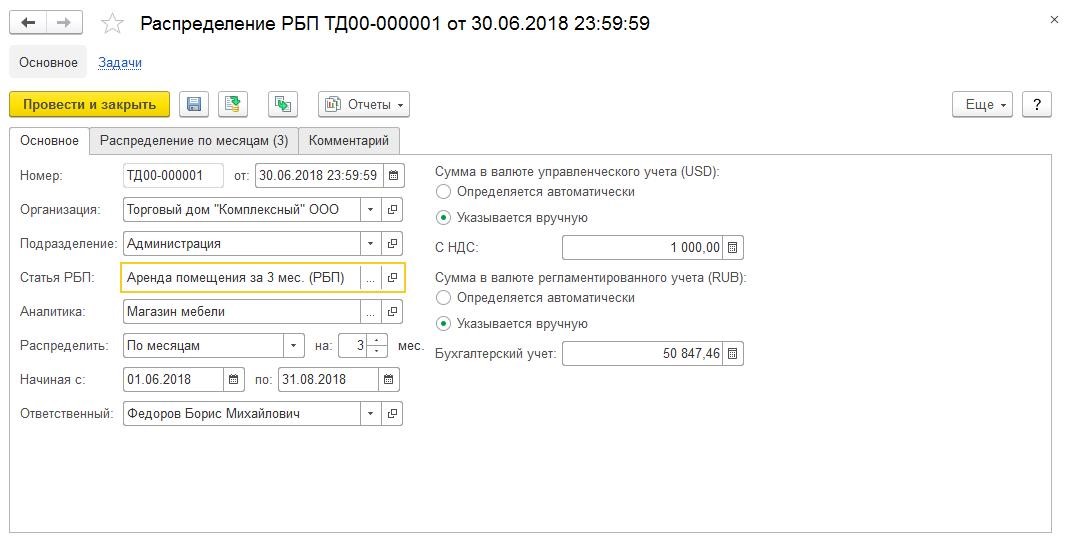The width and height of the screenshot is (1067, 543).
Task: Click the С НДС amount field
Action: click(642, 248)
